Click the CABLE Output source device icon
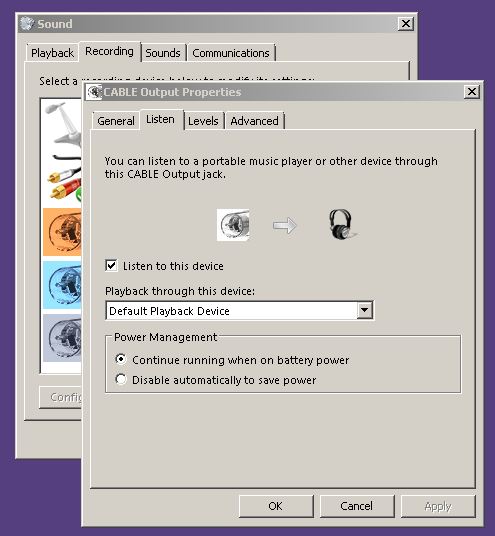Image resolution: width=495 pixels, height=536 pixels. pyautogui.click(x=233, y=225)
